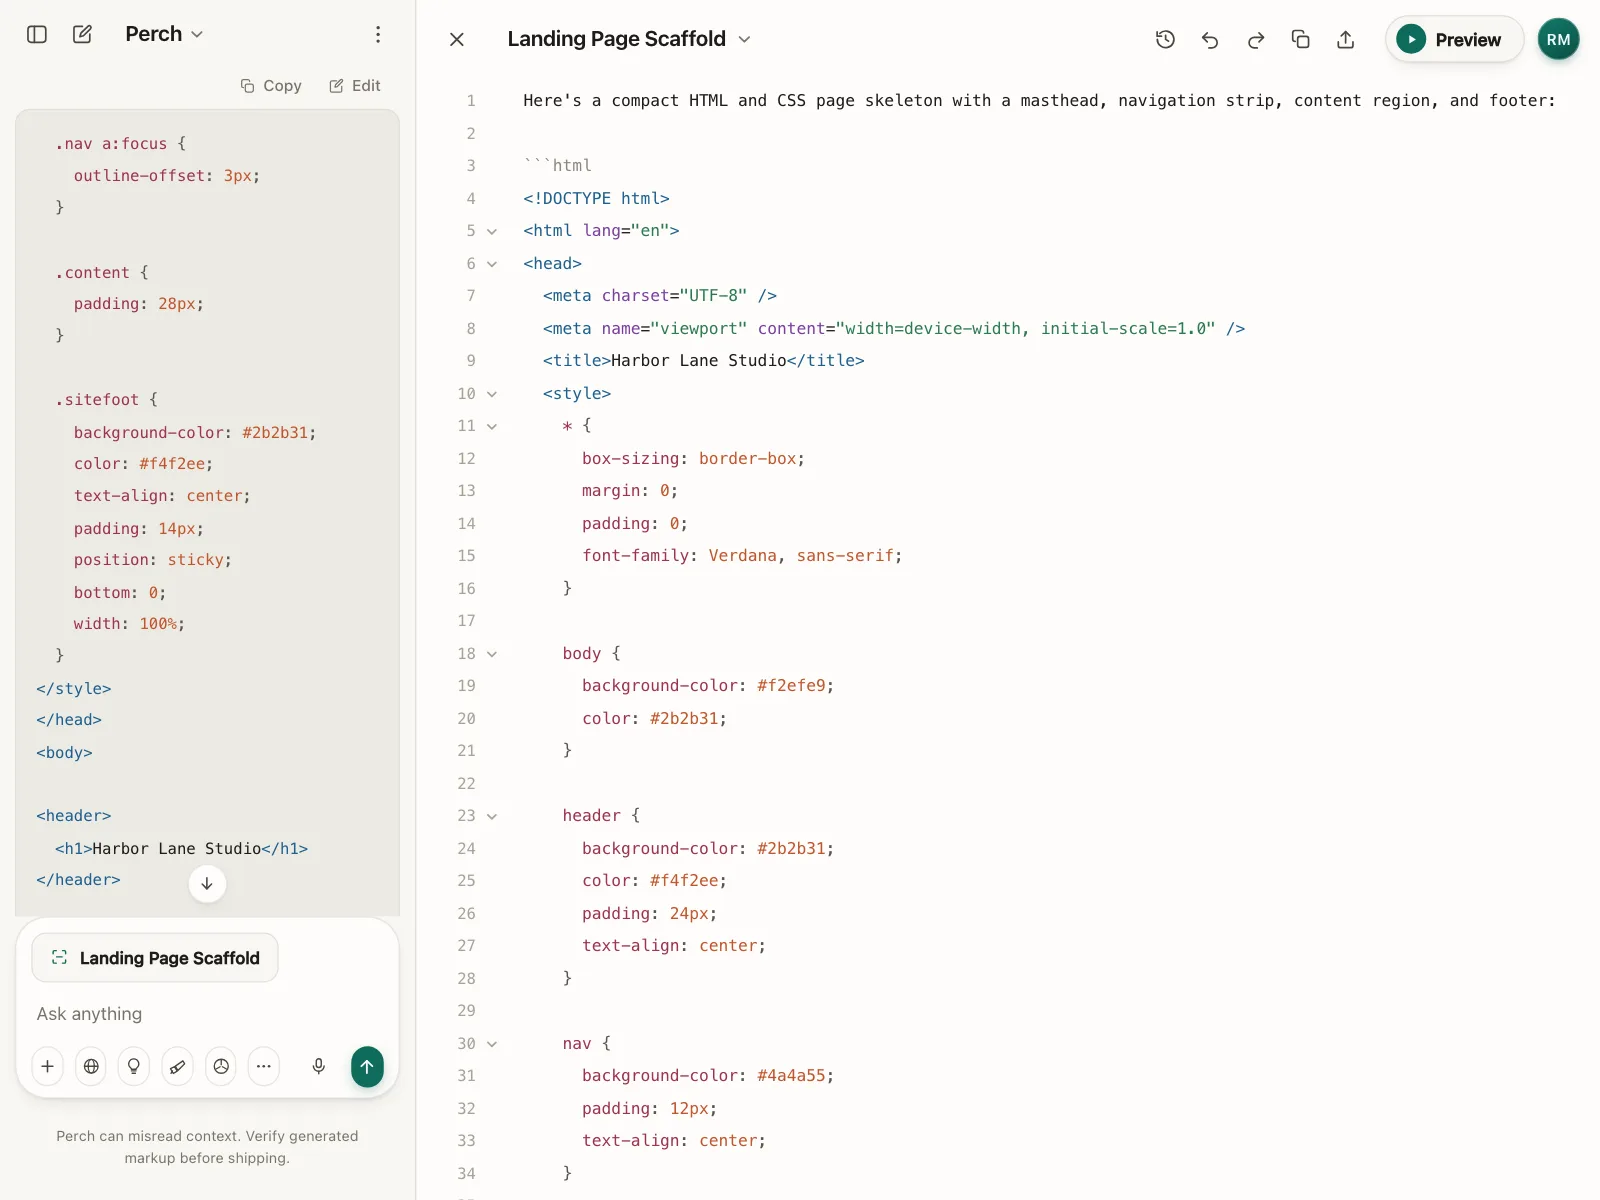This screenshot has height=1200, width=1600.
Task: Click the image generation icon
Action: tap(221, 1066)
